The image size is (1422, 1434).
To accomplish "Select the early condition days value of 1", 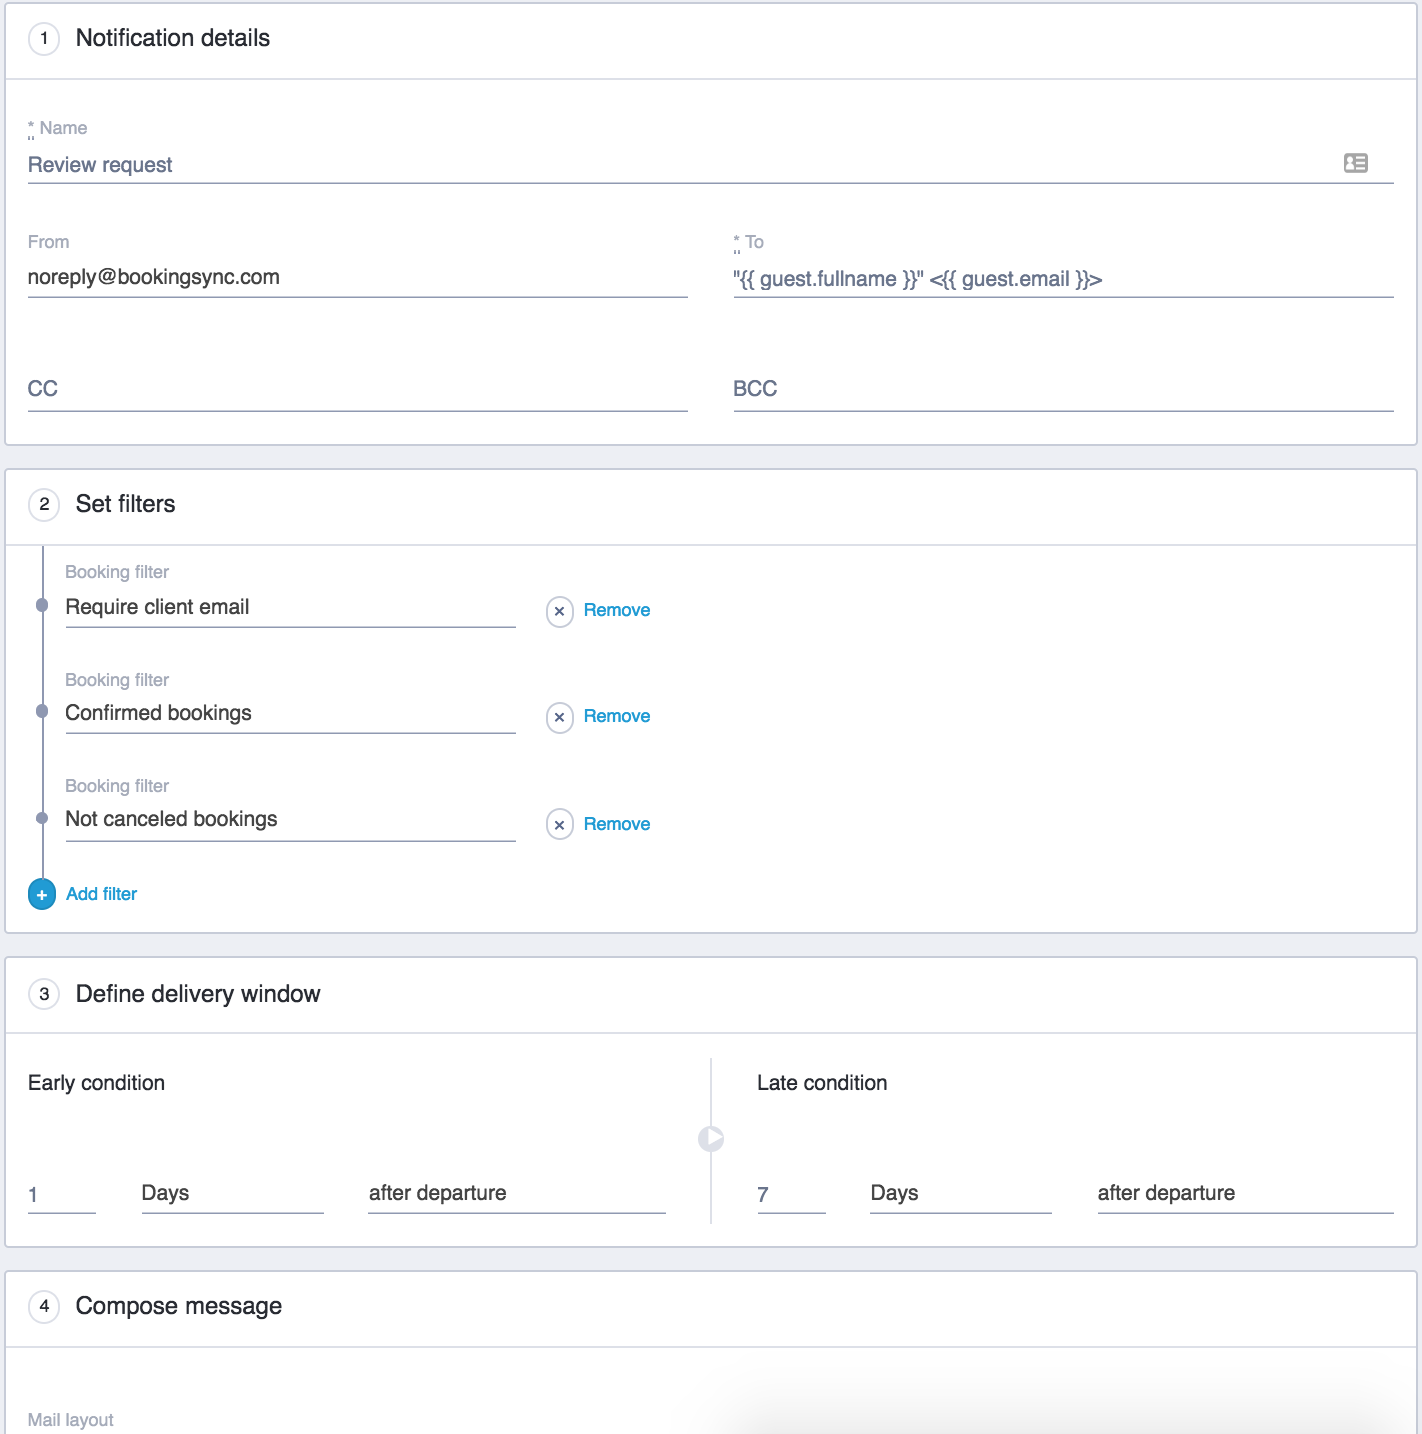I will coord(60,1192).
